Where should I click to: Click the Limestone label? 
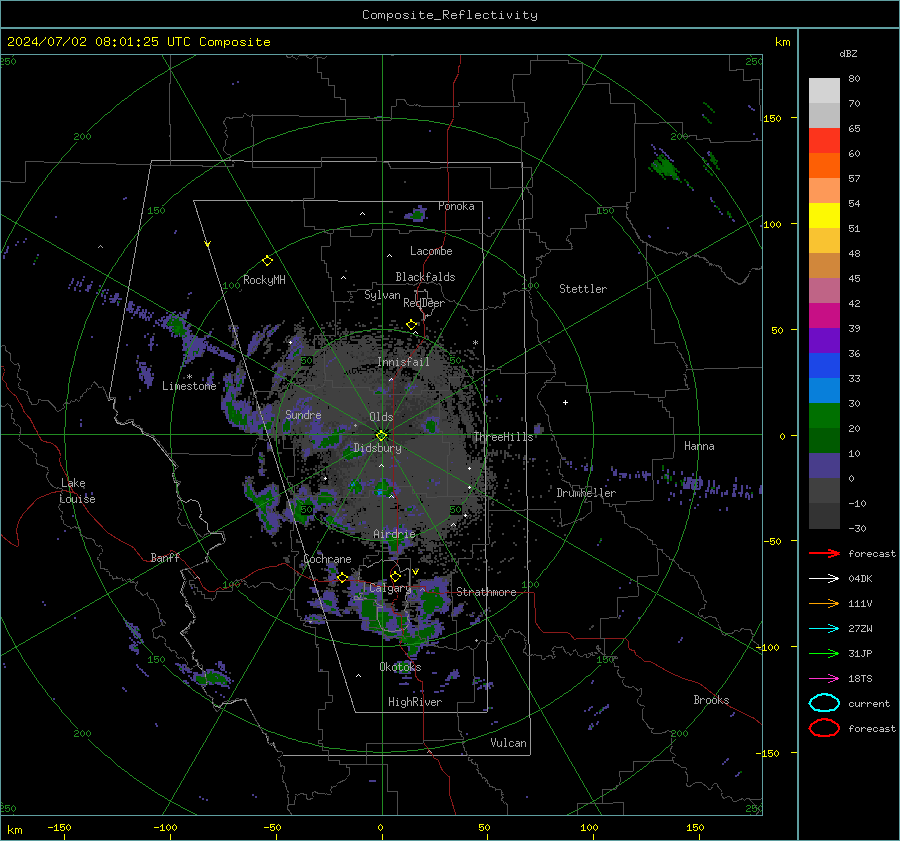click(189, 386)
